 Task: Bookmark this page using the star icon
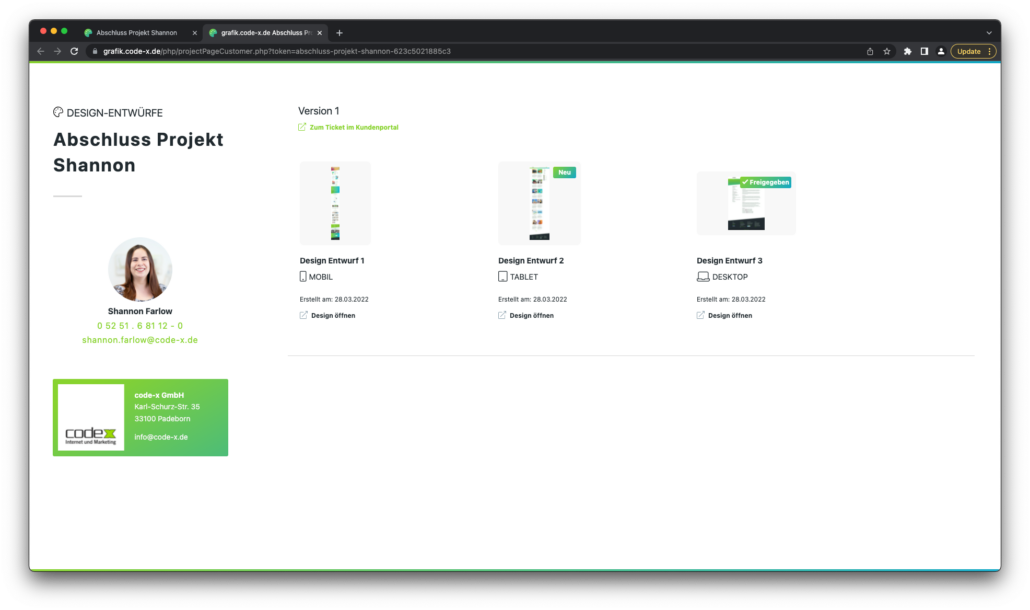[886, 51]
